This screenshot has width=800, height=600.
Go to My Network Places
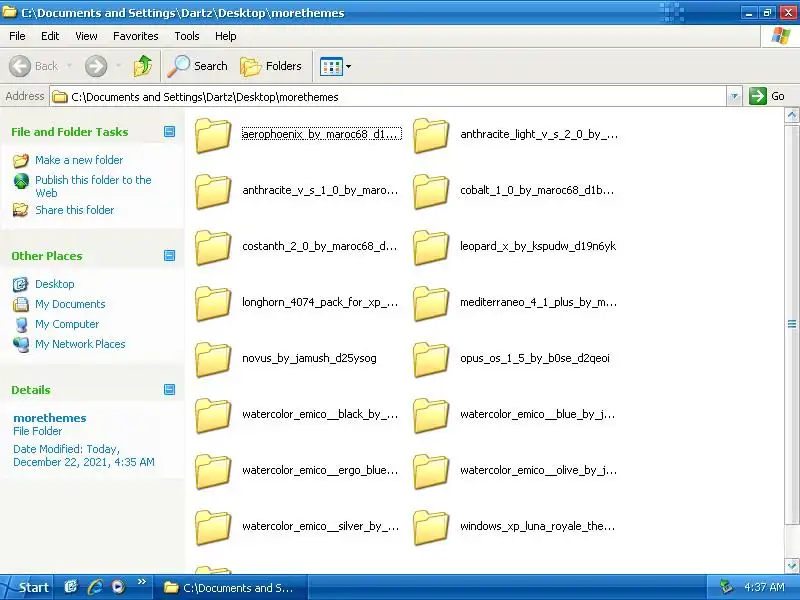[80, 344]
